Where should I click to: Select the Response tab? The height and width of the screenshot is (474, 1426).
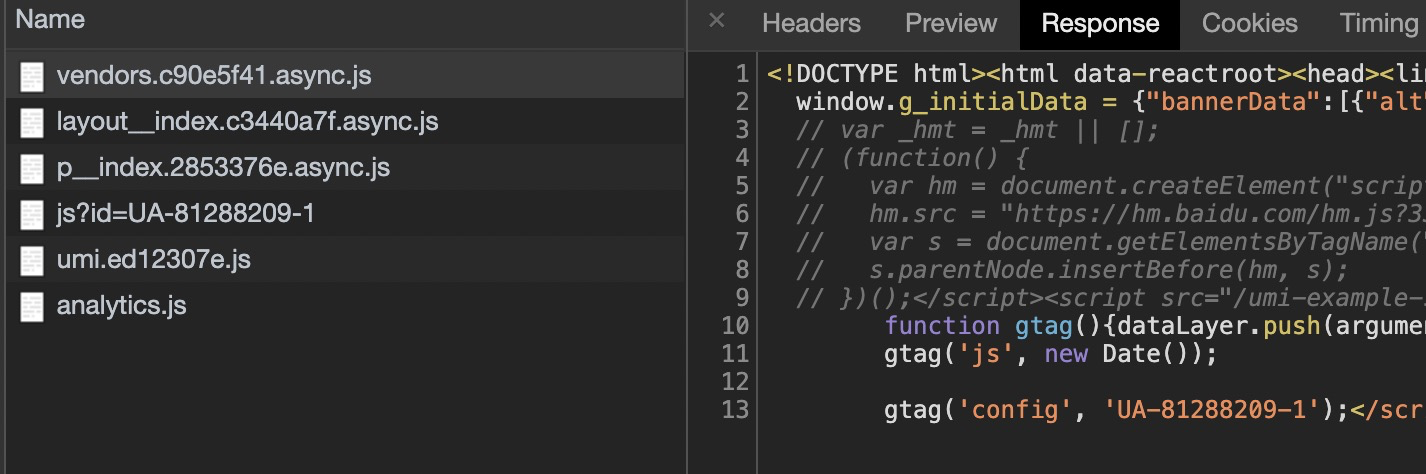[x=1100, y=24]
